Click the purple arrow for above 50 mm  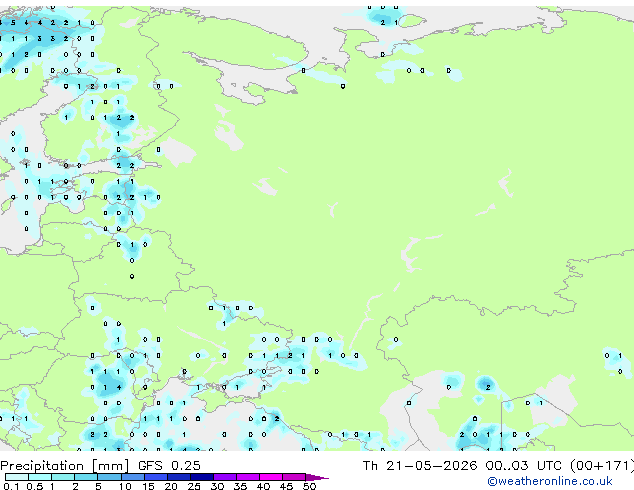[x=317, y=477]
